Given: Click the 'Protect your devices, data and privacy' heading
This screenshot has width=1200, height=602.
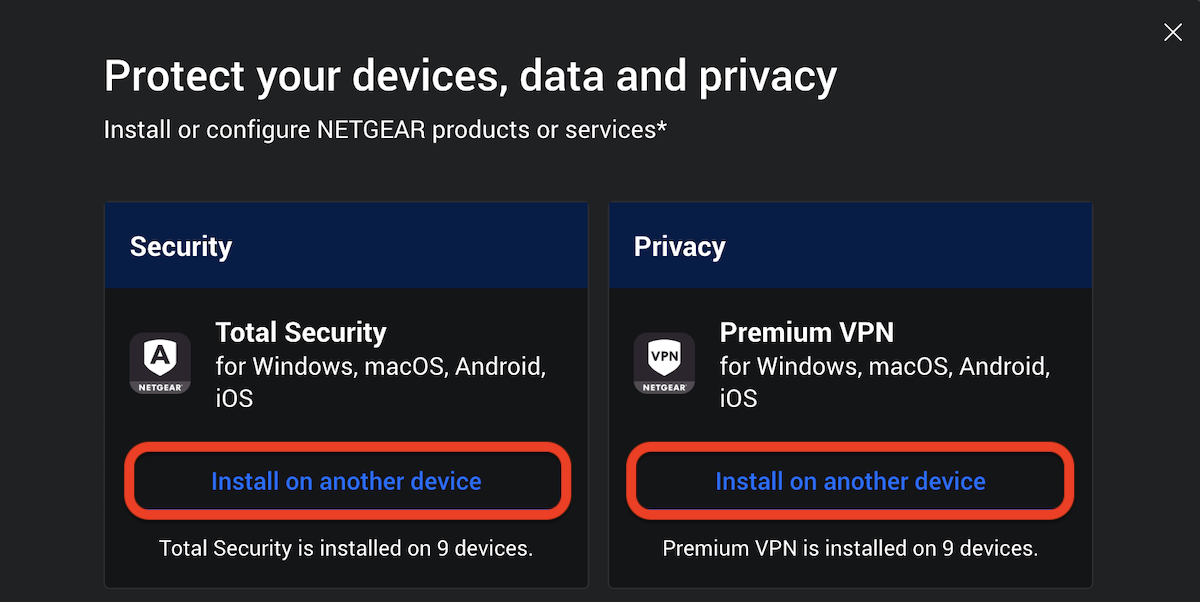Looking at the screenshot, I should pyautogui.click(x=470, y=78).
